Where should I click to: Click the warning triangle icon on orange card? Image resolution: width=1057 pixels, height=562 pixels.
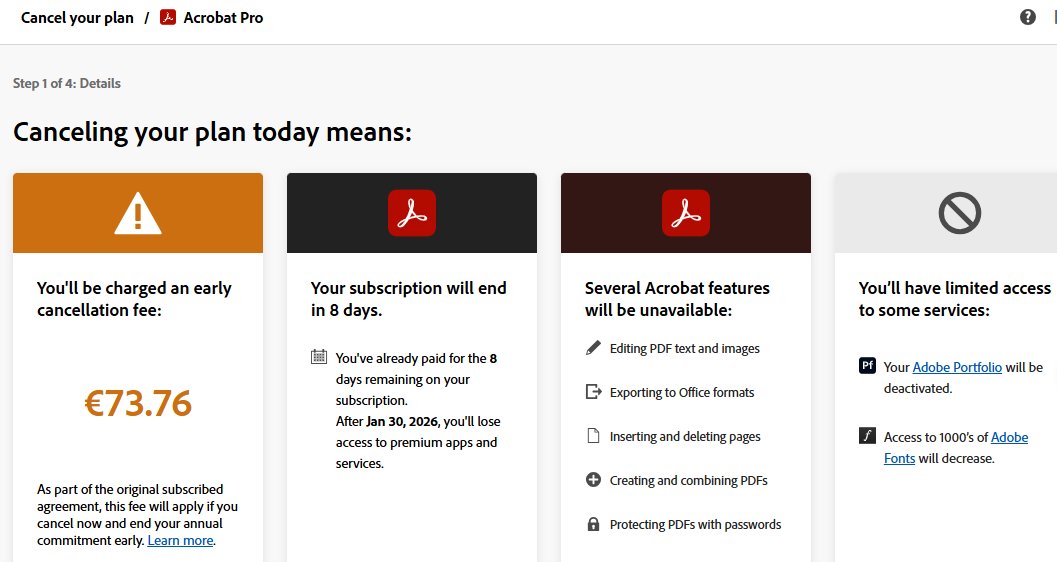138,213
